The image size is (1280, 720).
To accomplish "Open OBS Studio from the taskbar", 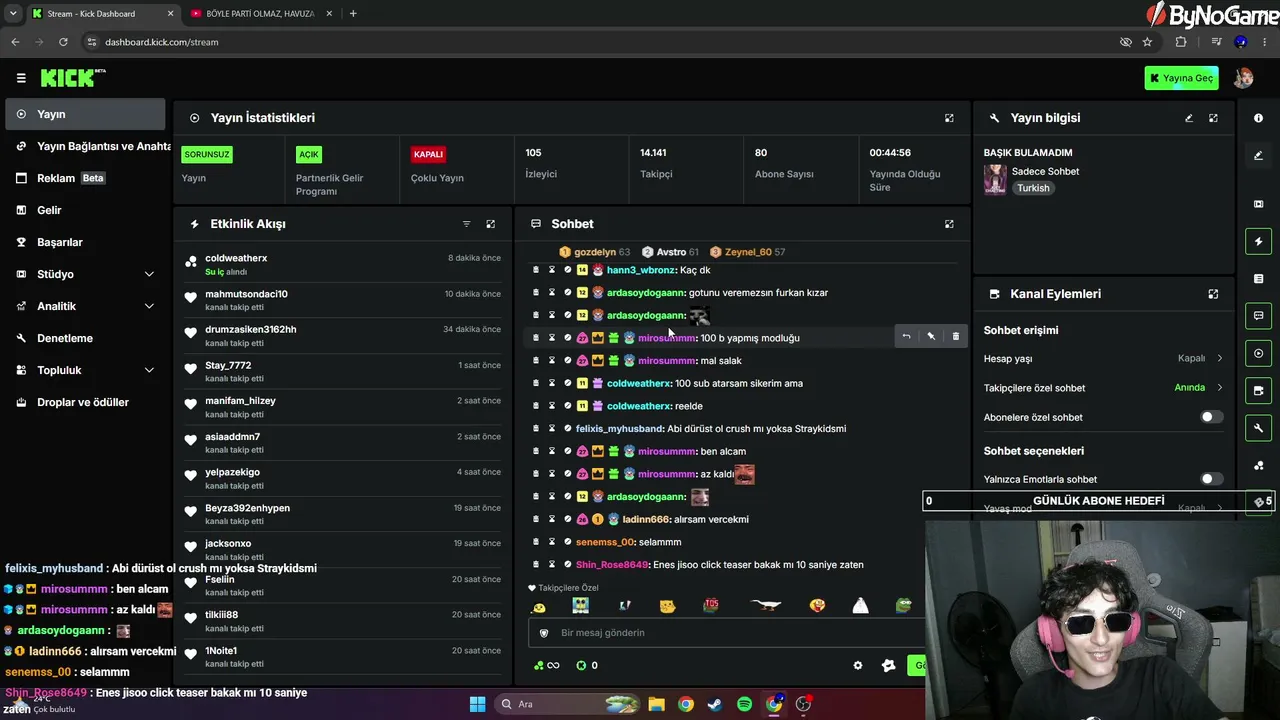I will (x=803, y=704).
